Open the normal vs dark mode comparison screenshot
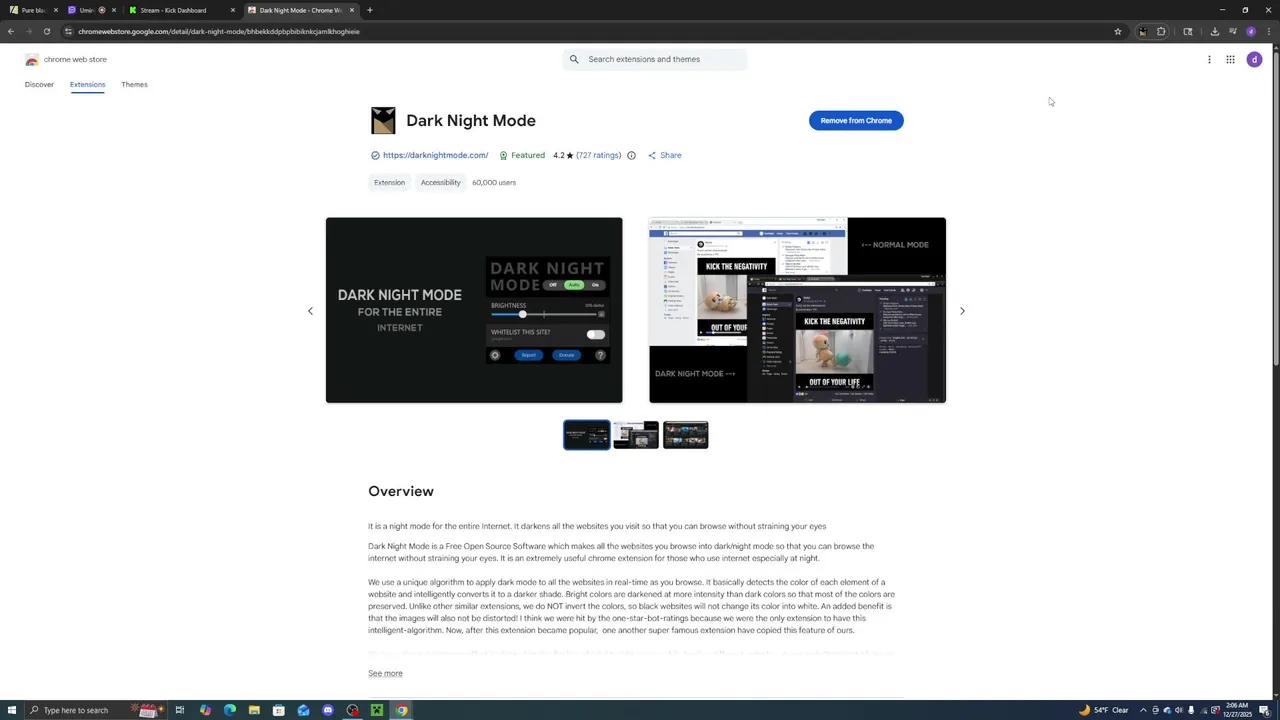Viewport: 1280px width, 720px height. [797, 310]
